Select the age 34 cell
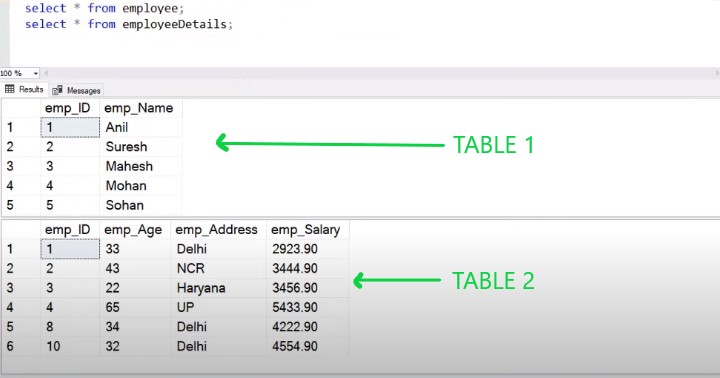720x378 pixels. click(x=135, y=327)
